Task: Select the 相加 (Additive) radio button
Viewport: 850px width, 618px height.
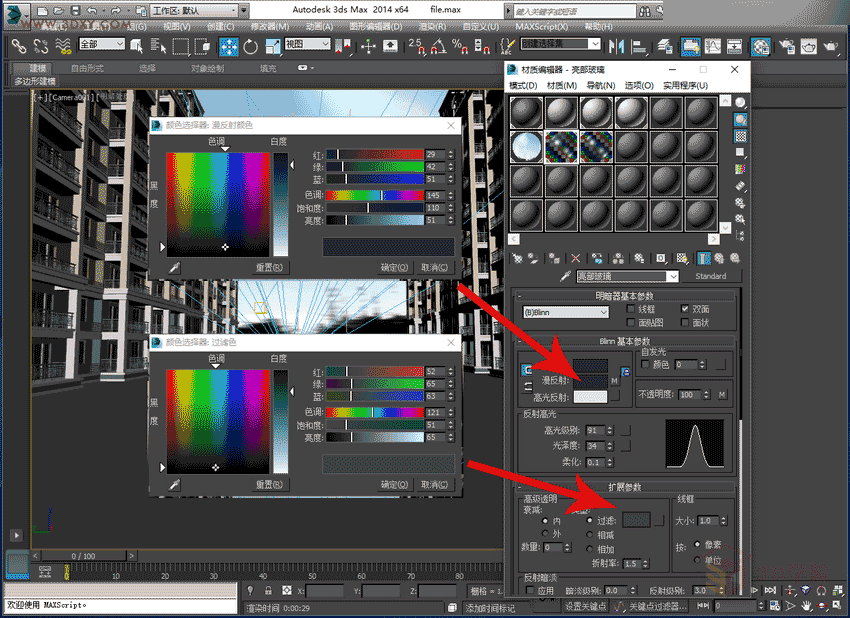Action: pos(590,549)
